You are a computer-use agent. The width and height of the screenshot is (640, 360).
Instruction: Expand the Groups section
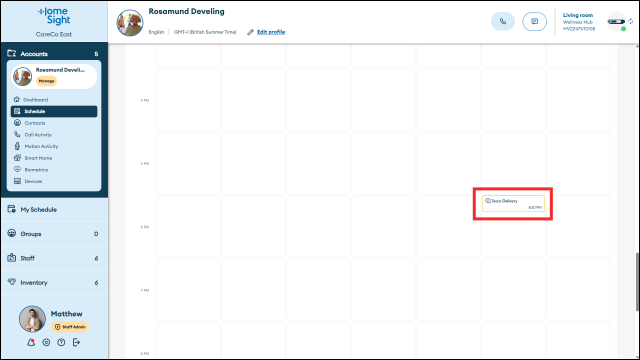click(x=54, y=234)
